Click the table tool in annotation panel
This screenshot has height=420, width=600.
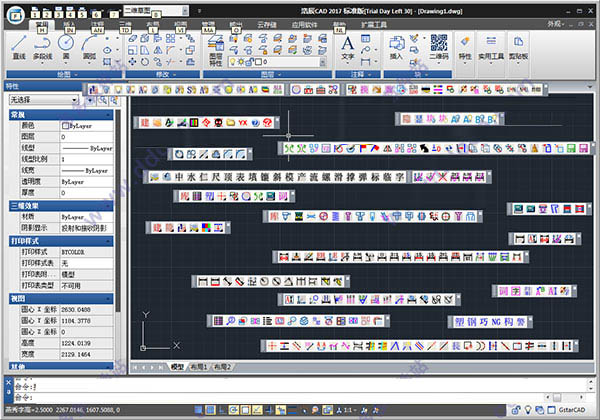(366, 38)
